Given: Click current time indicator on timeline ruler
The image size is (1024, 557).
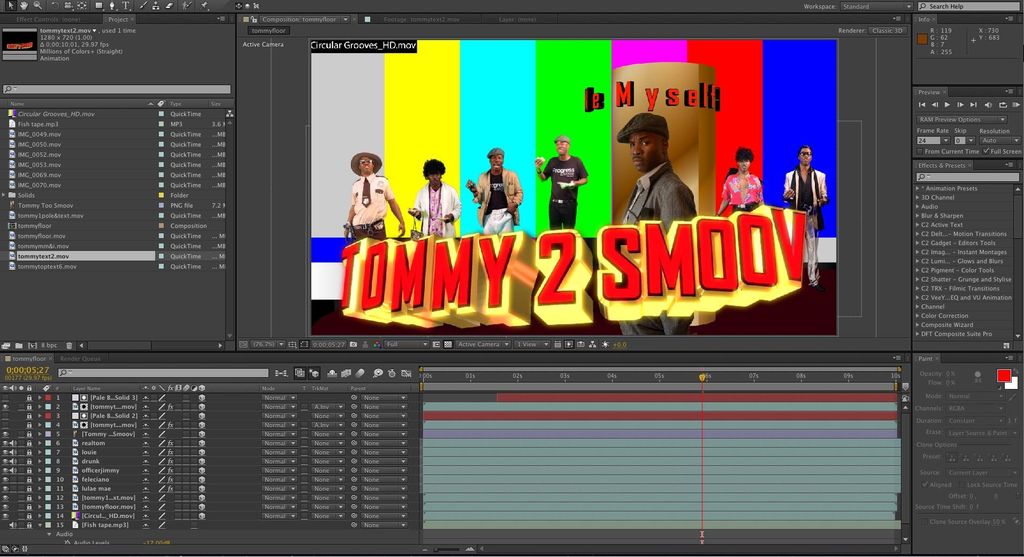Looking at the screenshot, I should (x=703, y=377).
